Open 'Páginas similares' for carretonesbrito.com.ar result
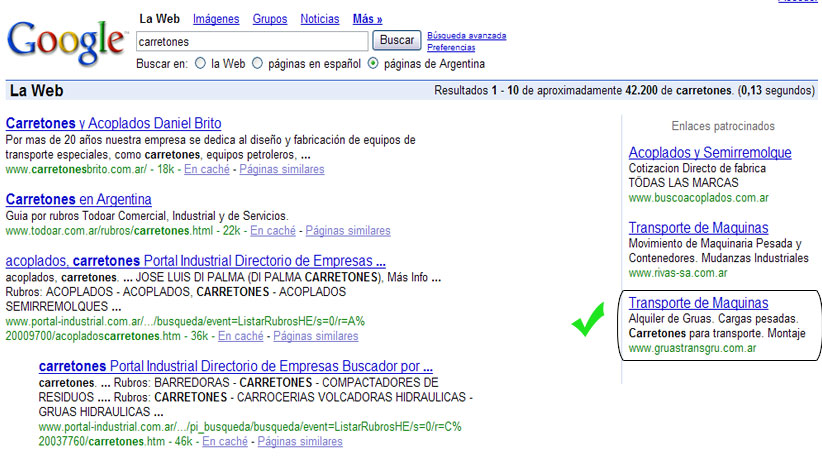Viewport: 822px width, 464px height. coord(282,169)
